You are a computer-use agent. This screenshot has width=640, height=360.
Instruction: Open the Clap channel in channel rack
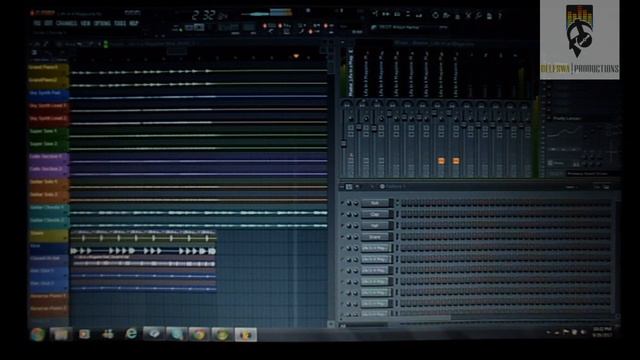[x=375, y=214]
